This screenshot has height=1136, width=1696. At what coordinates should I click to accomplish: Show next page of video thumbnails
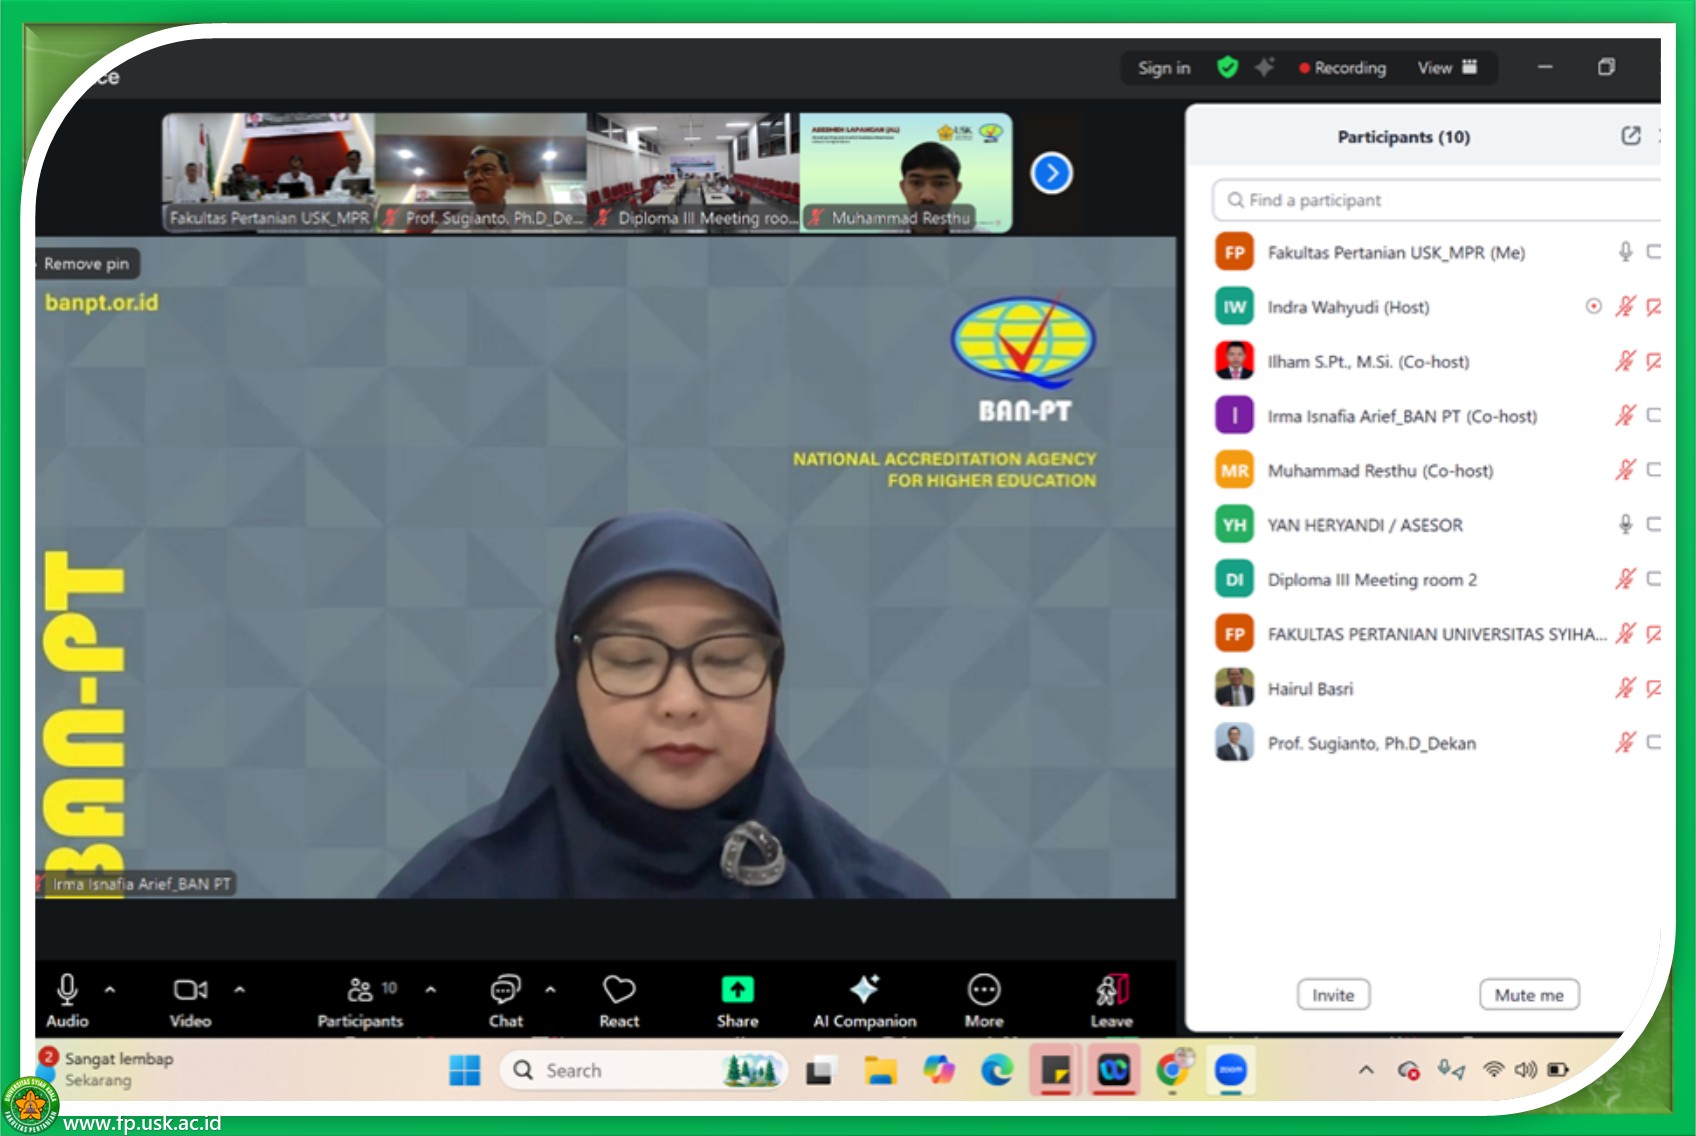point(1051,173)
